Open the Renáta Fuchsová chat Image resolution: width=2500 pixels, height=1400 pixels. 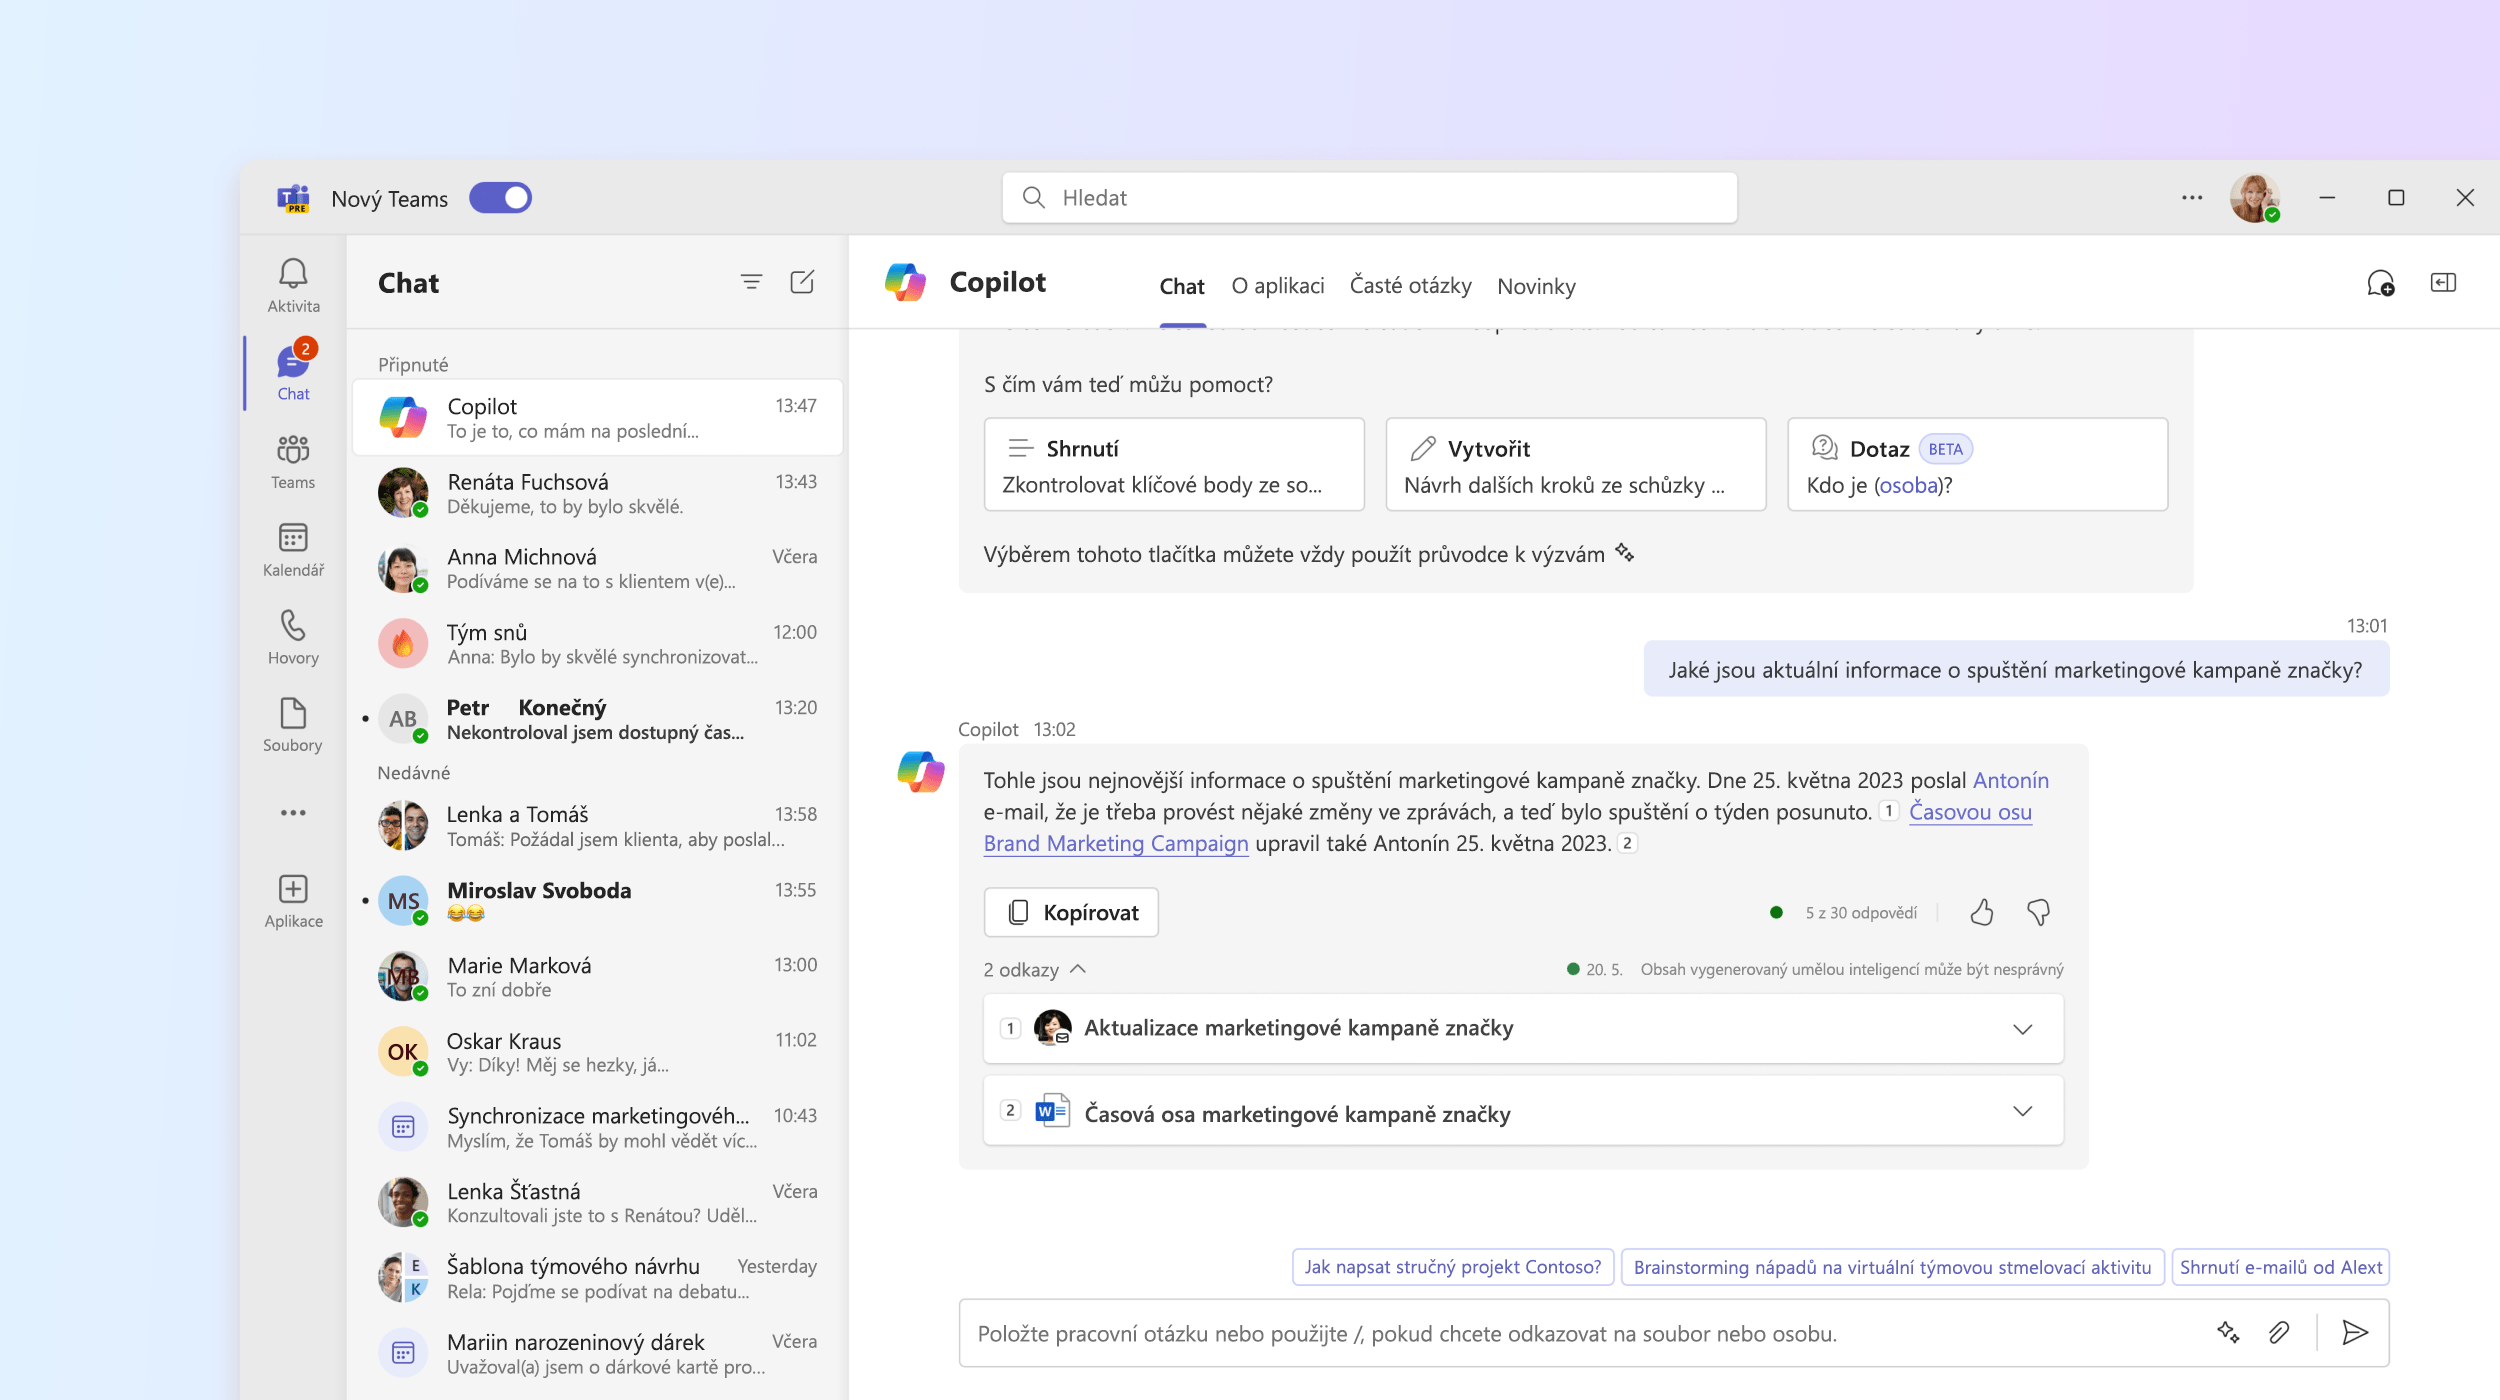point(597,493)
